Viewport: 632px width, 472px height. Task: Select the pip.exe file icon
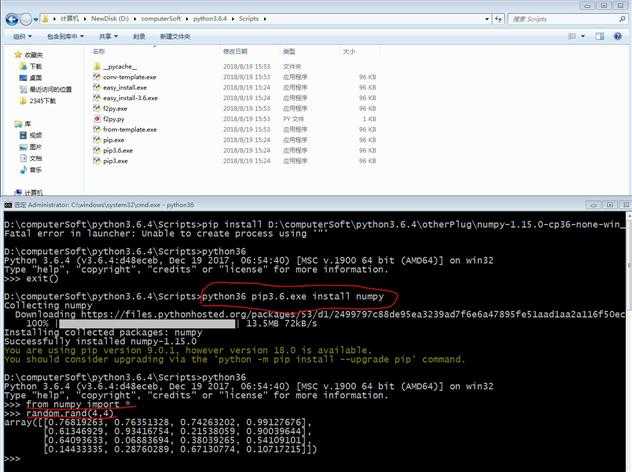(97, 140)
